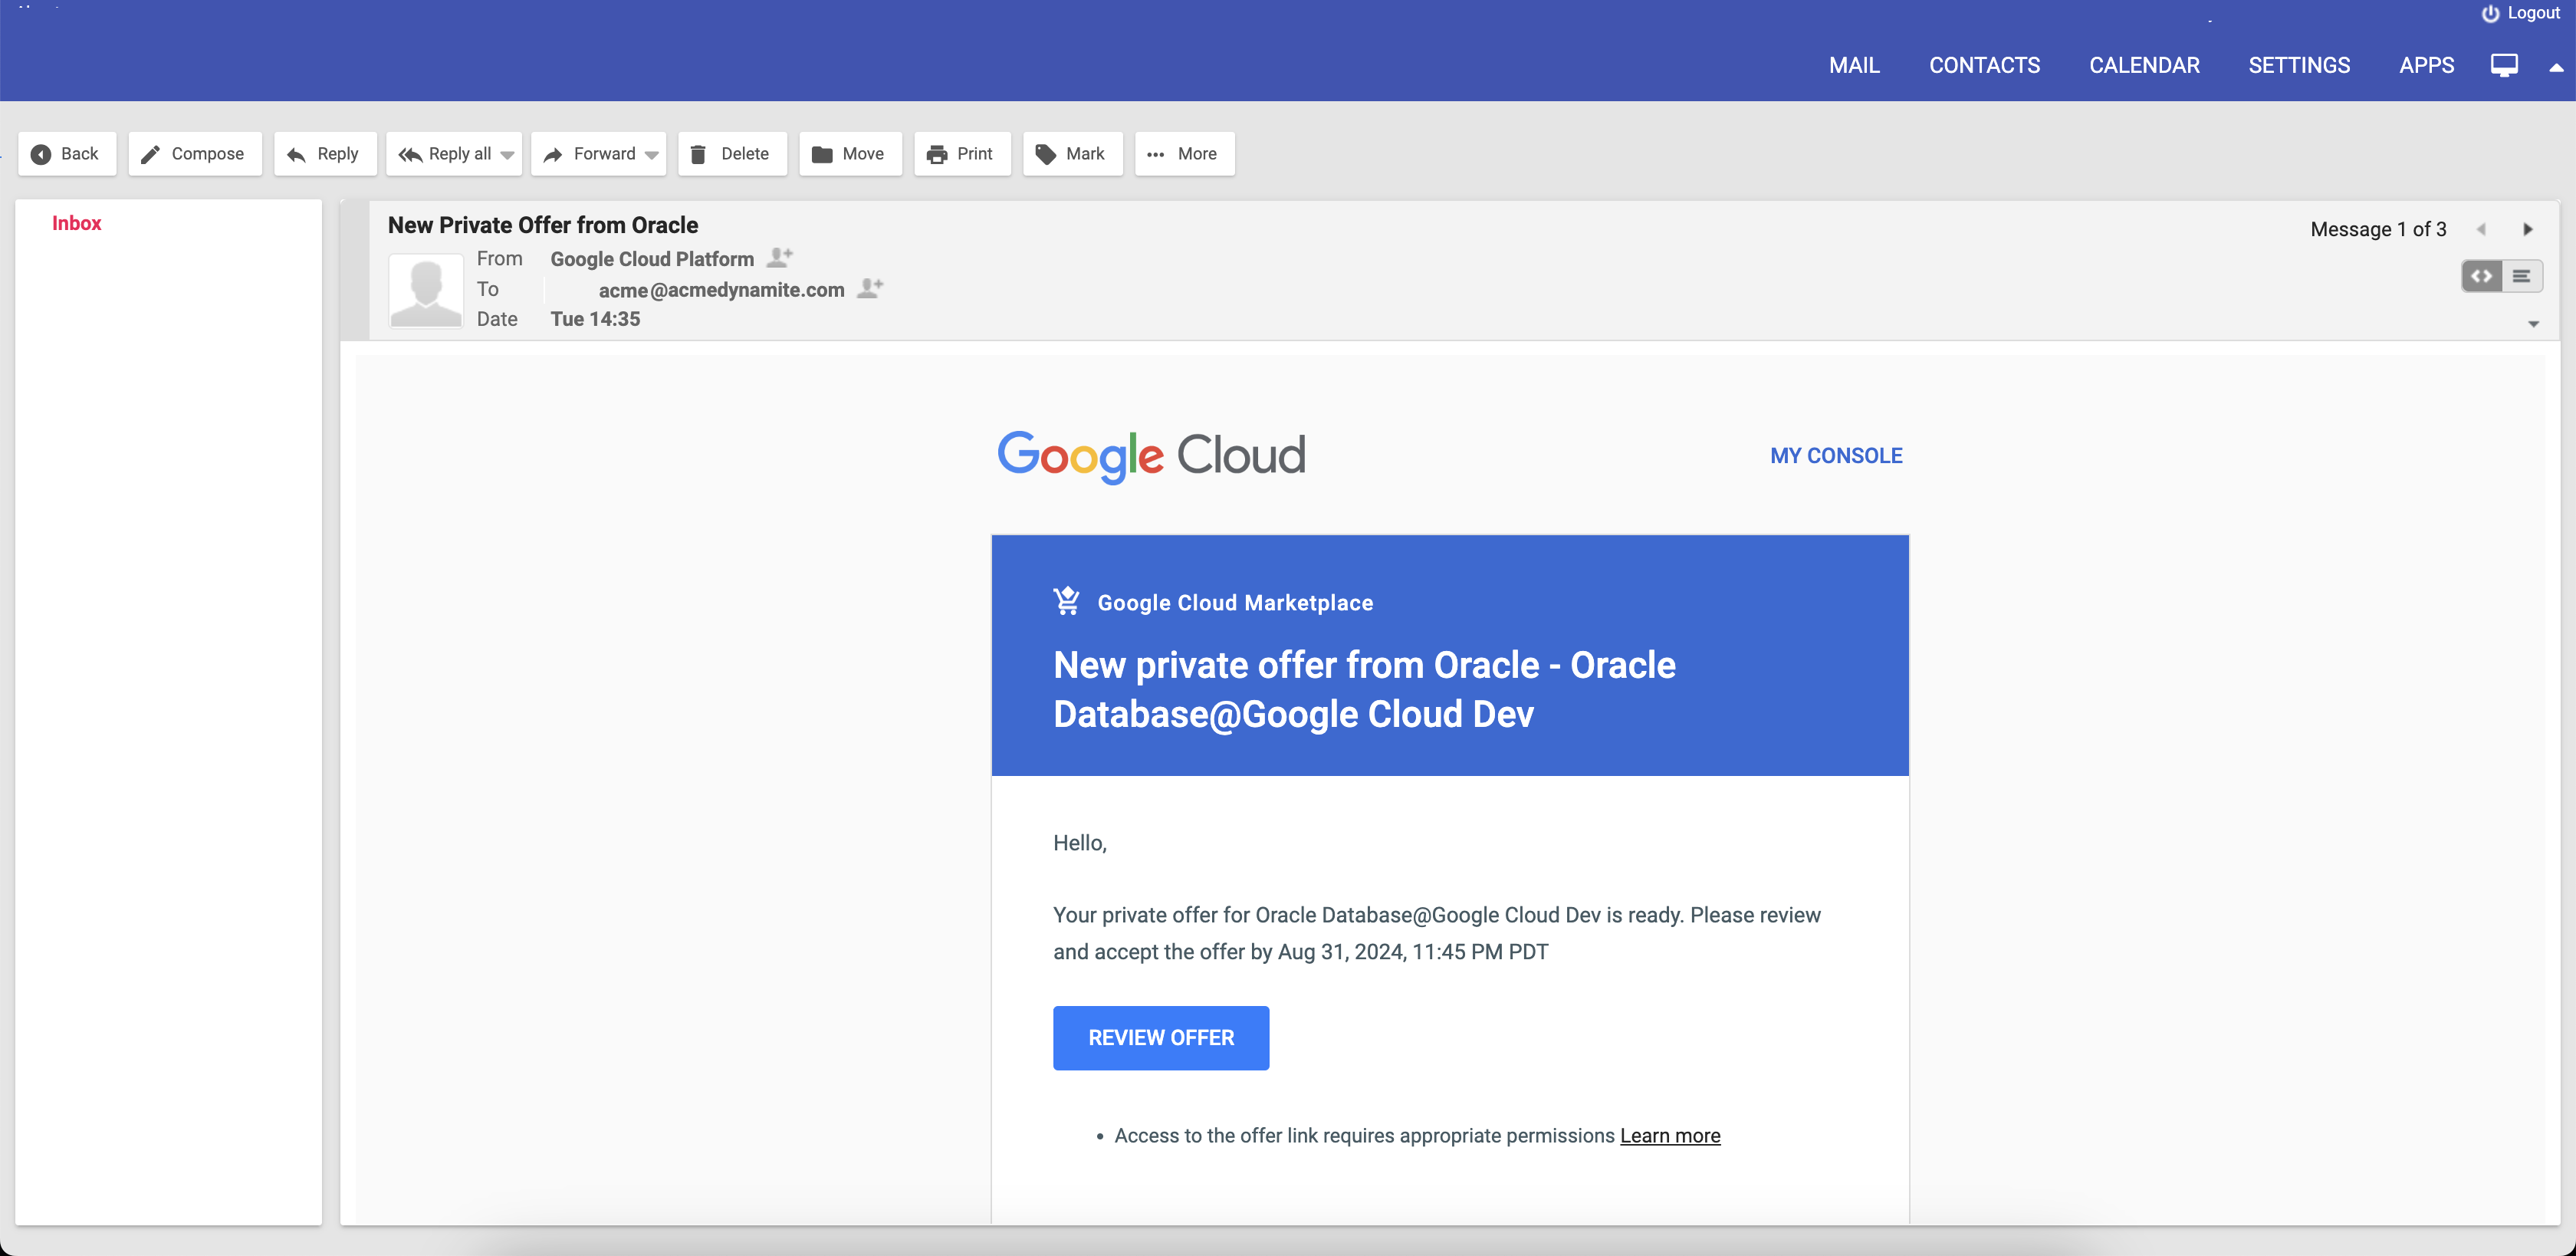Switch to the CONTACTS tab
The image size is (2576, 1256).
1984,65
